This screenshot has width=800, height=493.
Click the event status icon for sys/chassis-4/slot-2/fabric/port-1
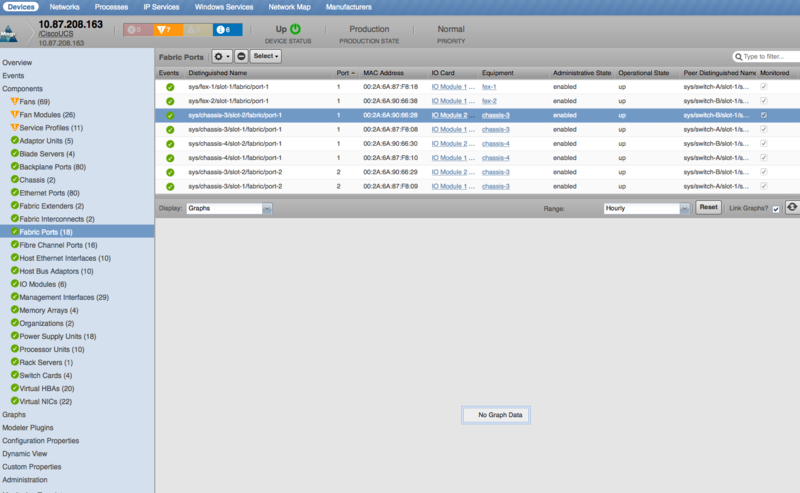click(x=170, y=144)
